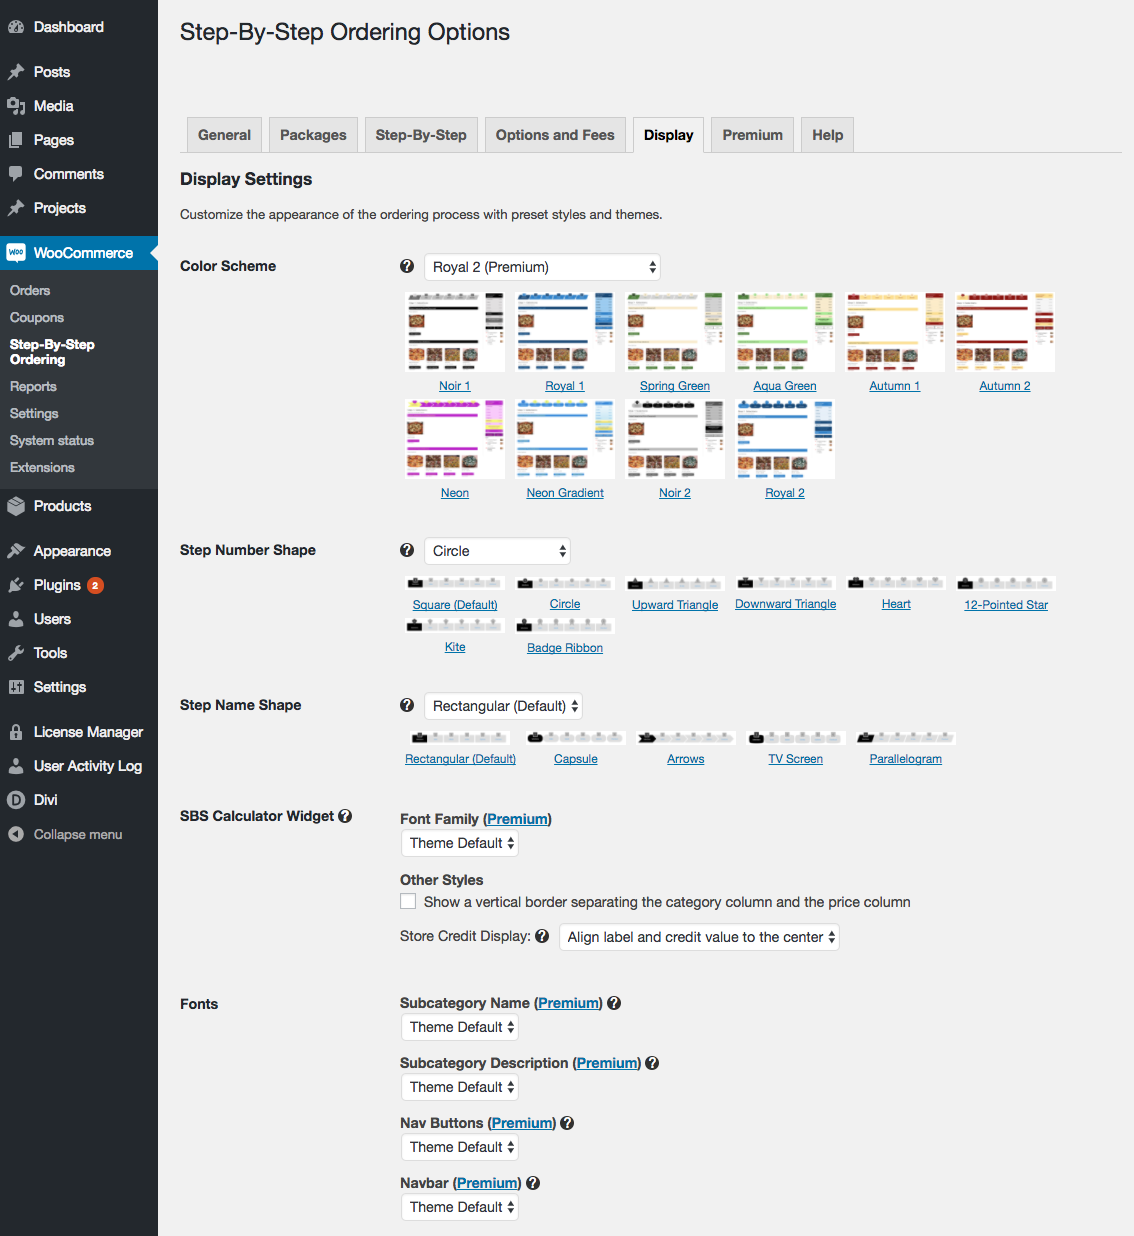Enable vertical border between category and price columns

click(408, 901)
